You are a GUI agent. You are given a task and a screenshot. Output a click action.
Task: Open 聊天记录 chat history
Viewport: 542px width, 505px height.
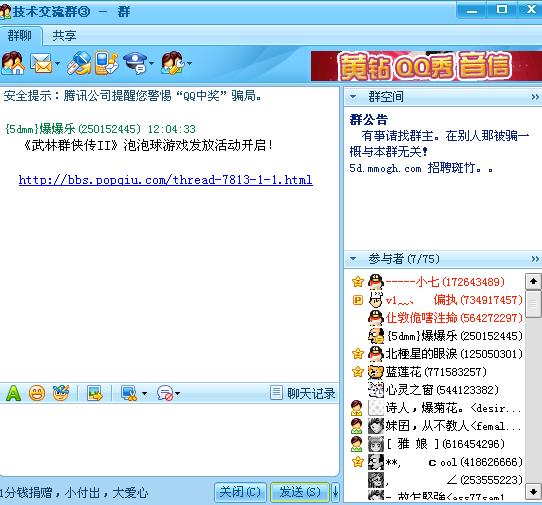[303, 393]
